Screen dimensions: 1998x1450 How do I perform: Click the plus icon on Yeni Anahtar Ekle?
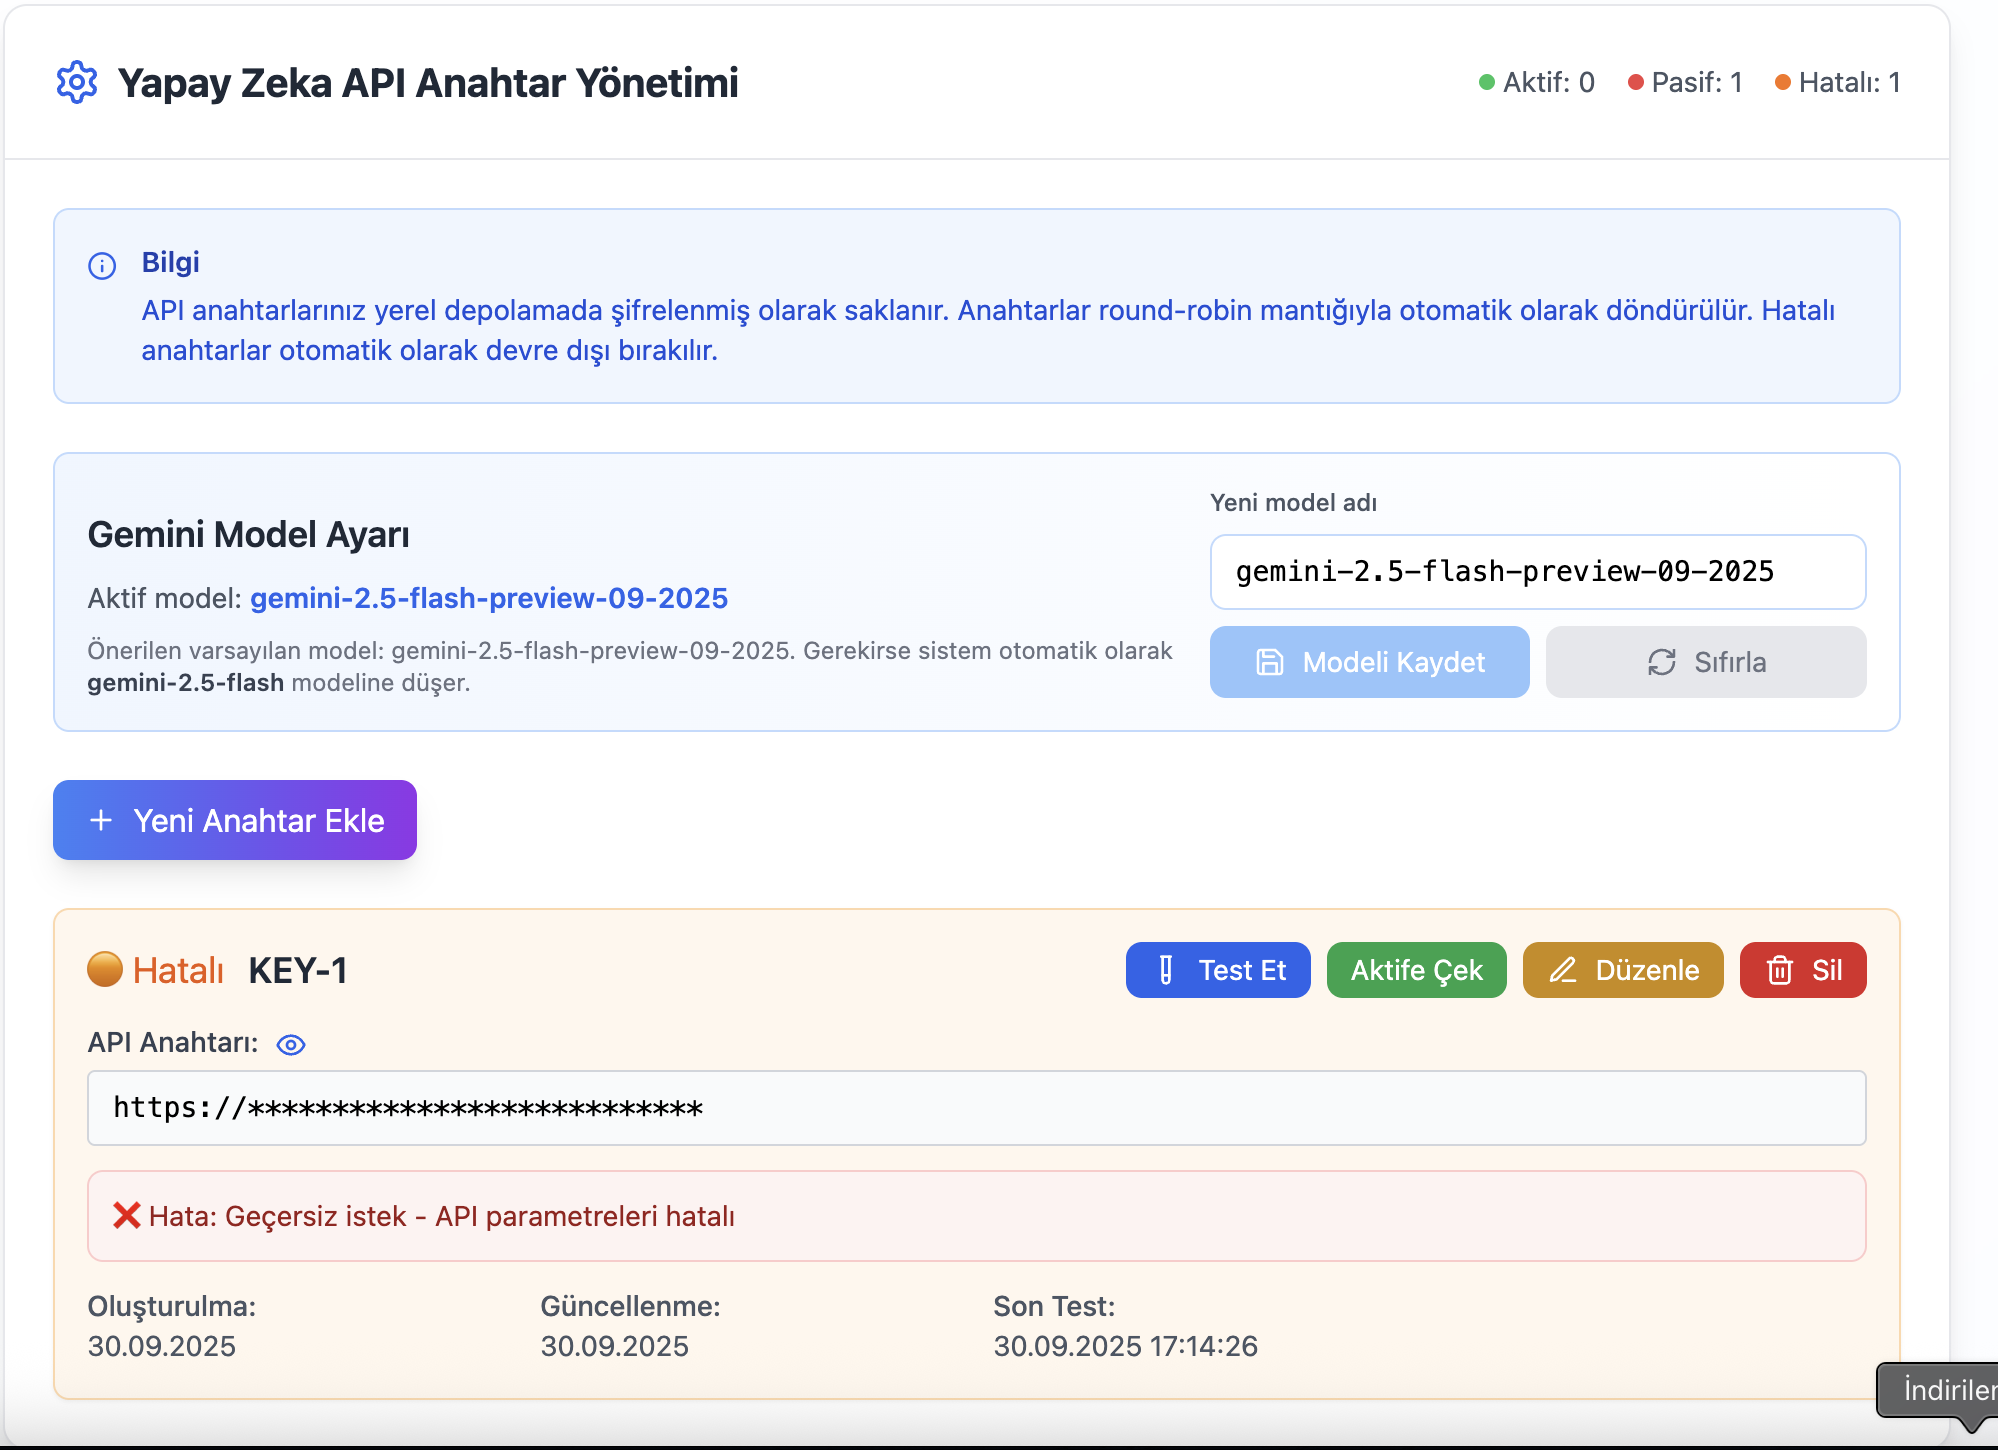[x=100, y=820]
